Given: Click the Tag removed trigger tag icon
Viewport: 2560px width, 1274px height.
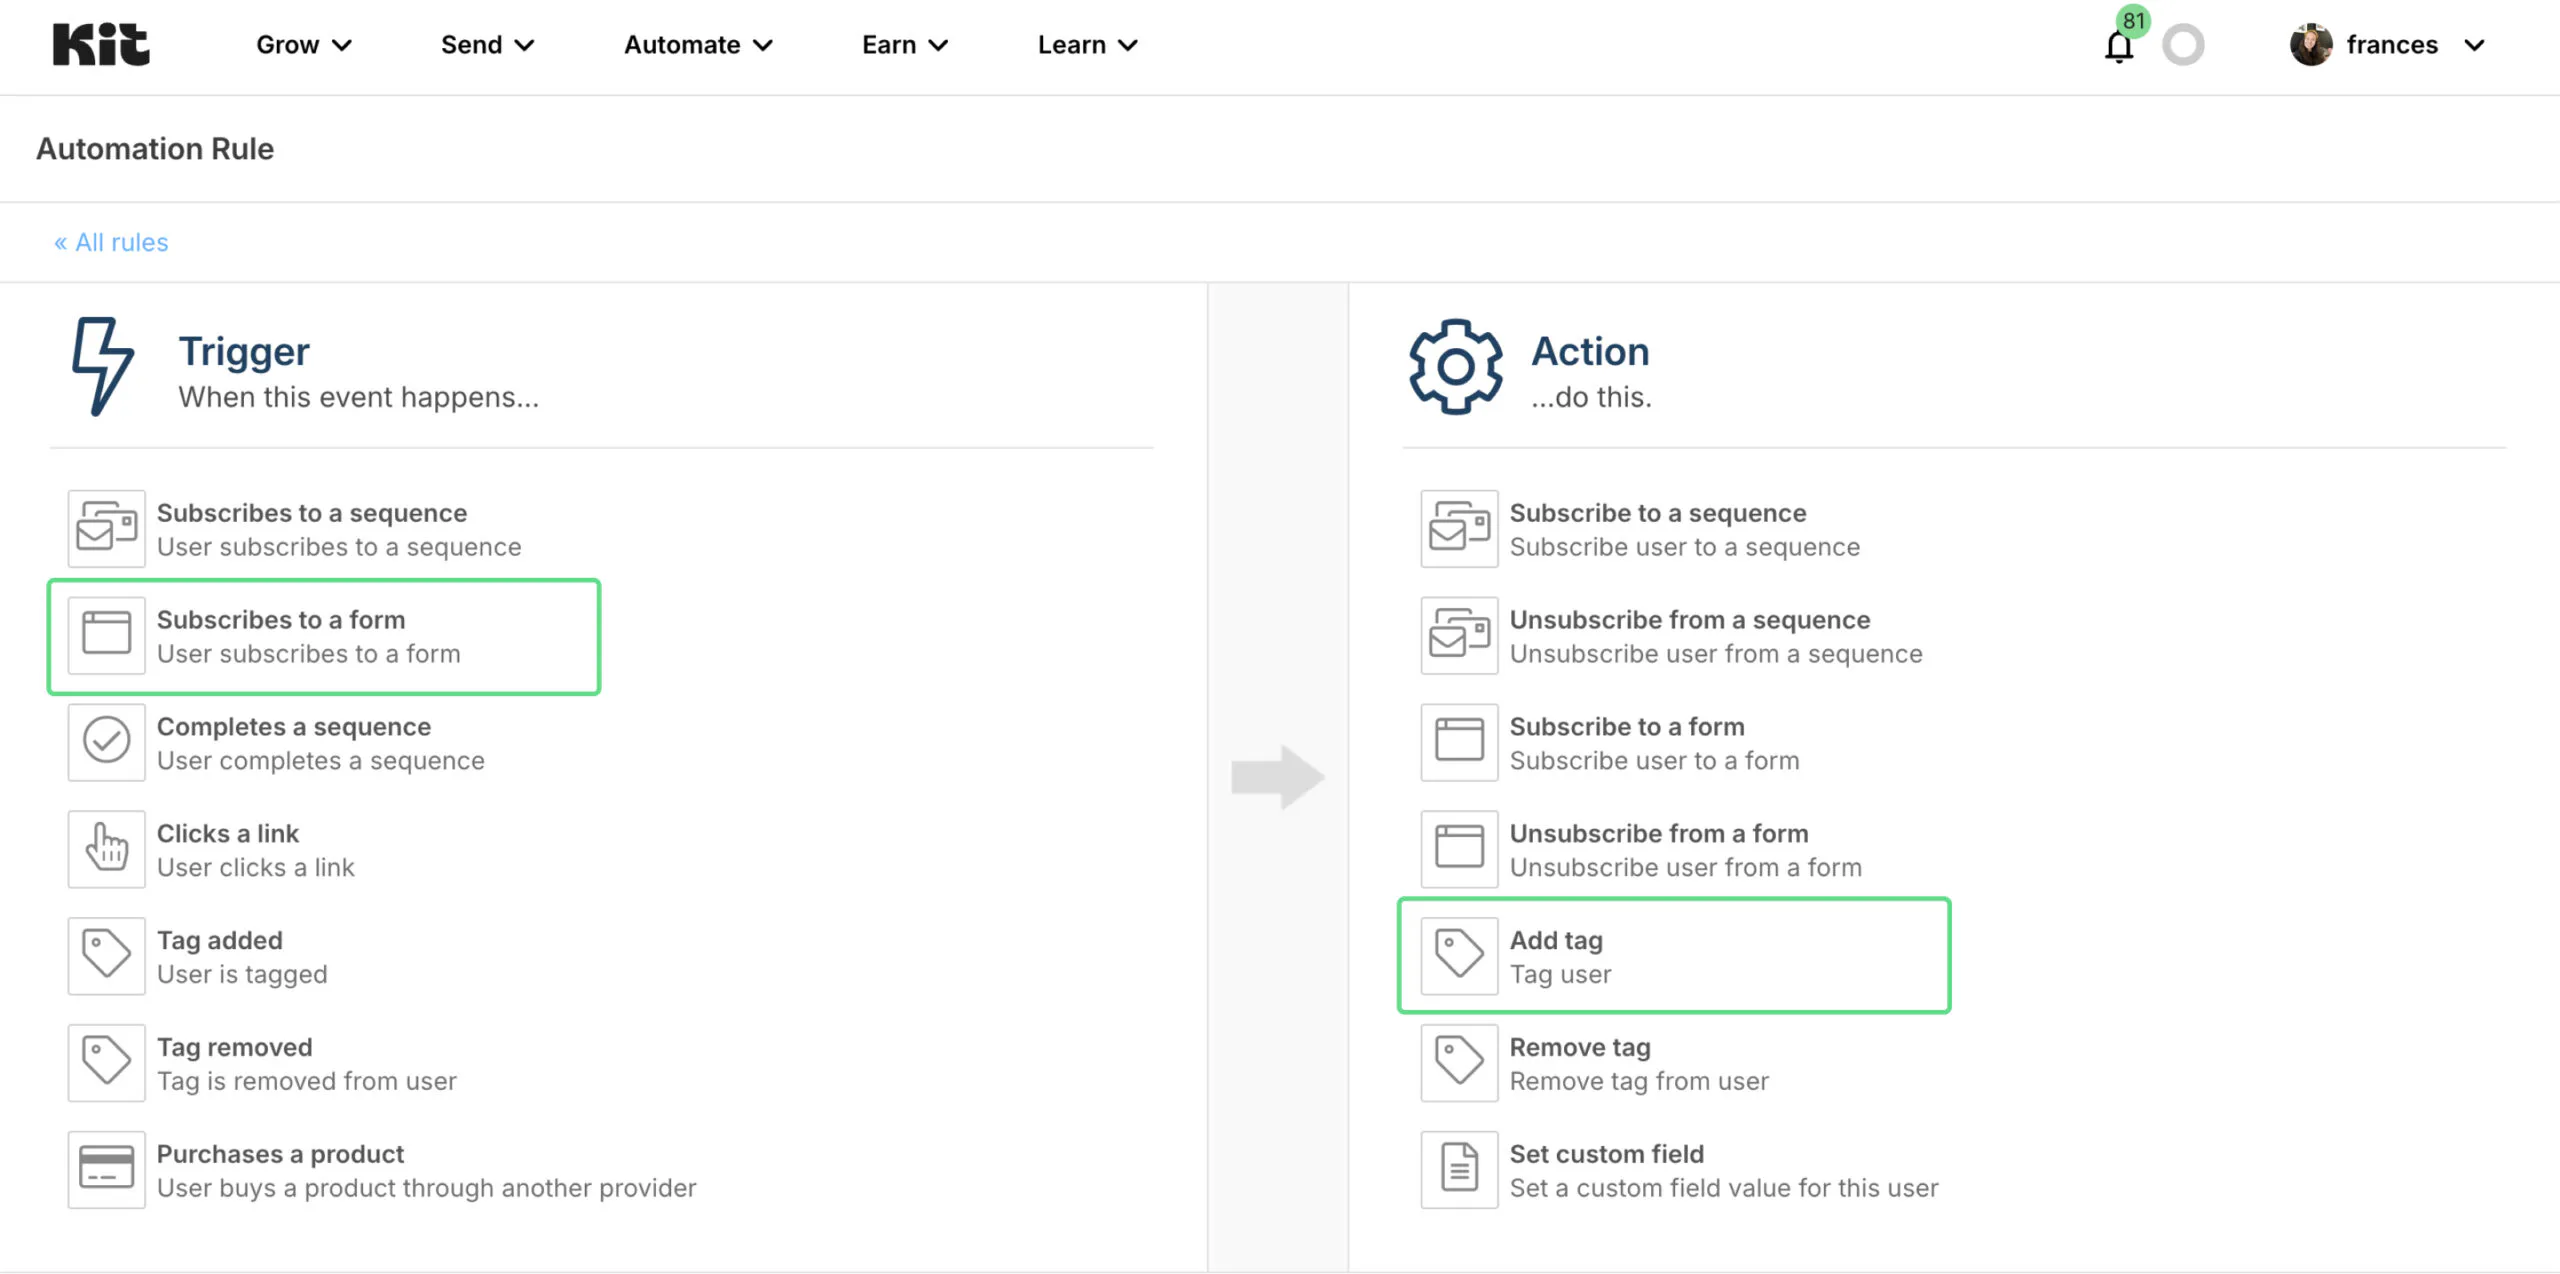Looking at the screenshot, I should [107, 1062].
